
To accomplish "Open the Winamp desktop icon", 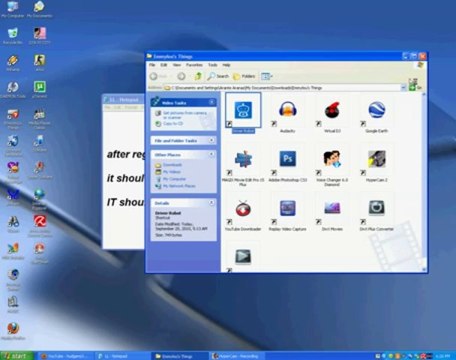I will (13, 63).
